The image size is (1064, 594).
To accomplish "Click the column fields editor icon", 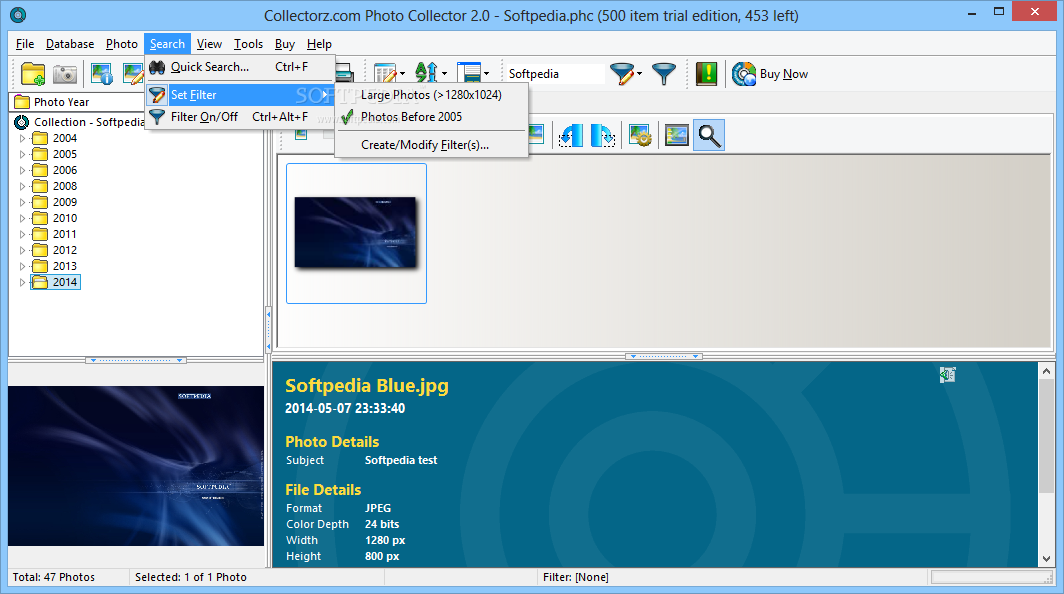I will click(385, 73).
